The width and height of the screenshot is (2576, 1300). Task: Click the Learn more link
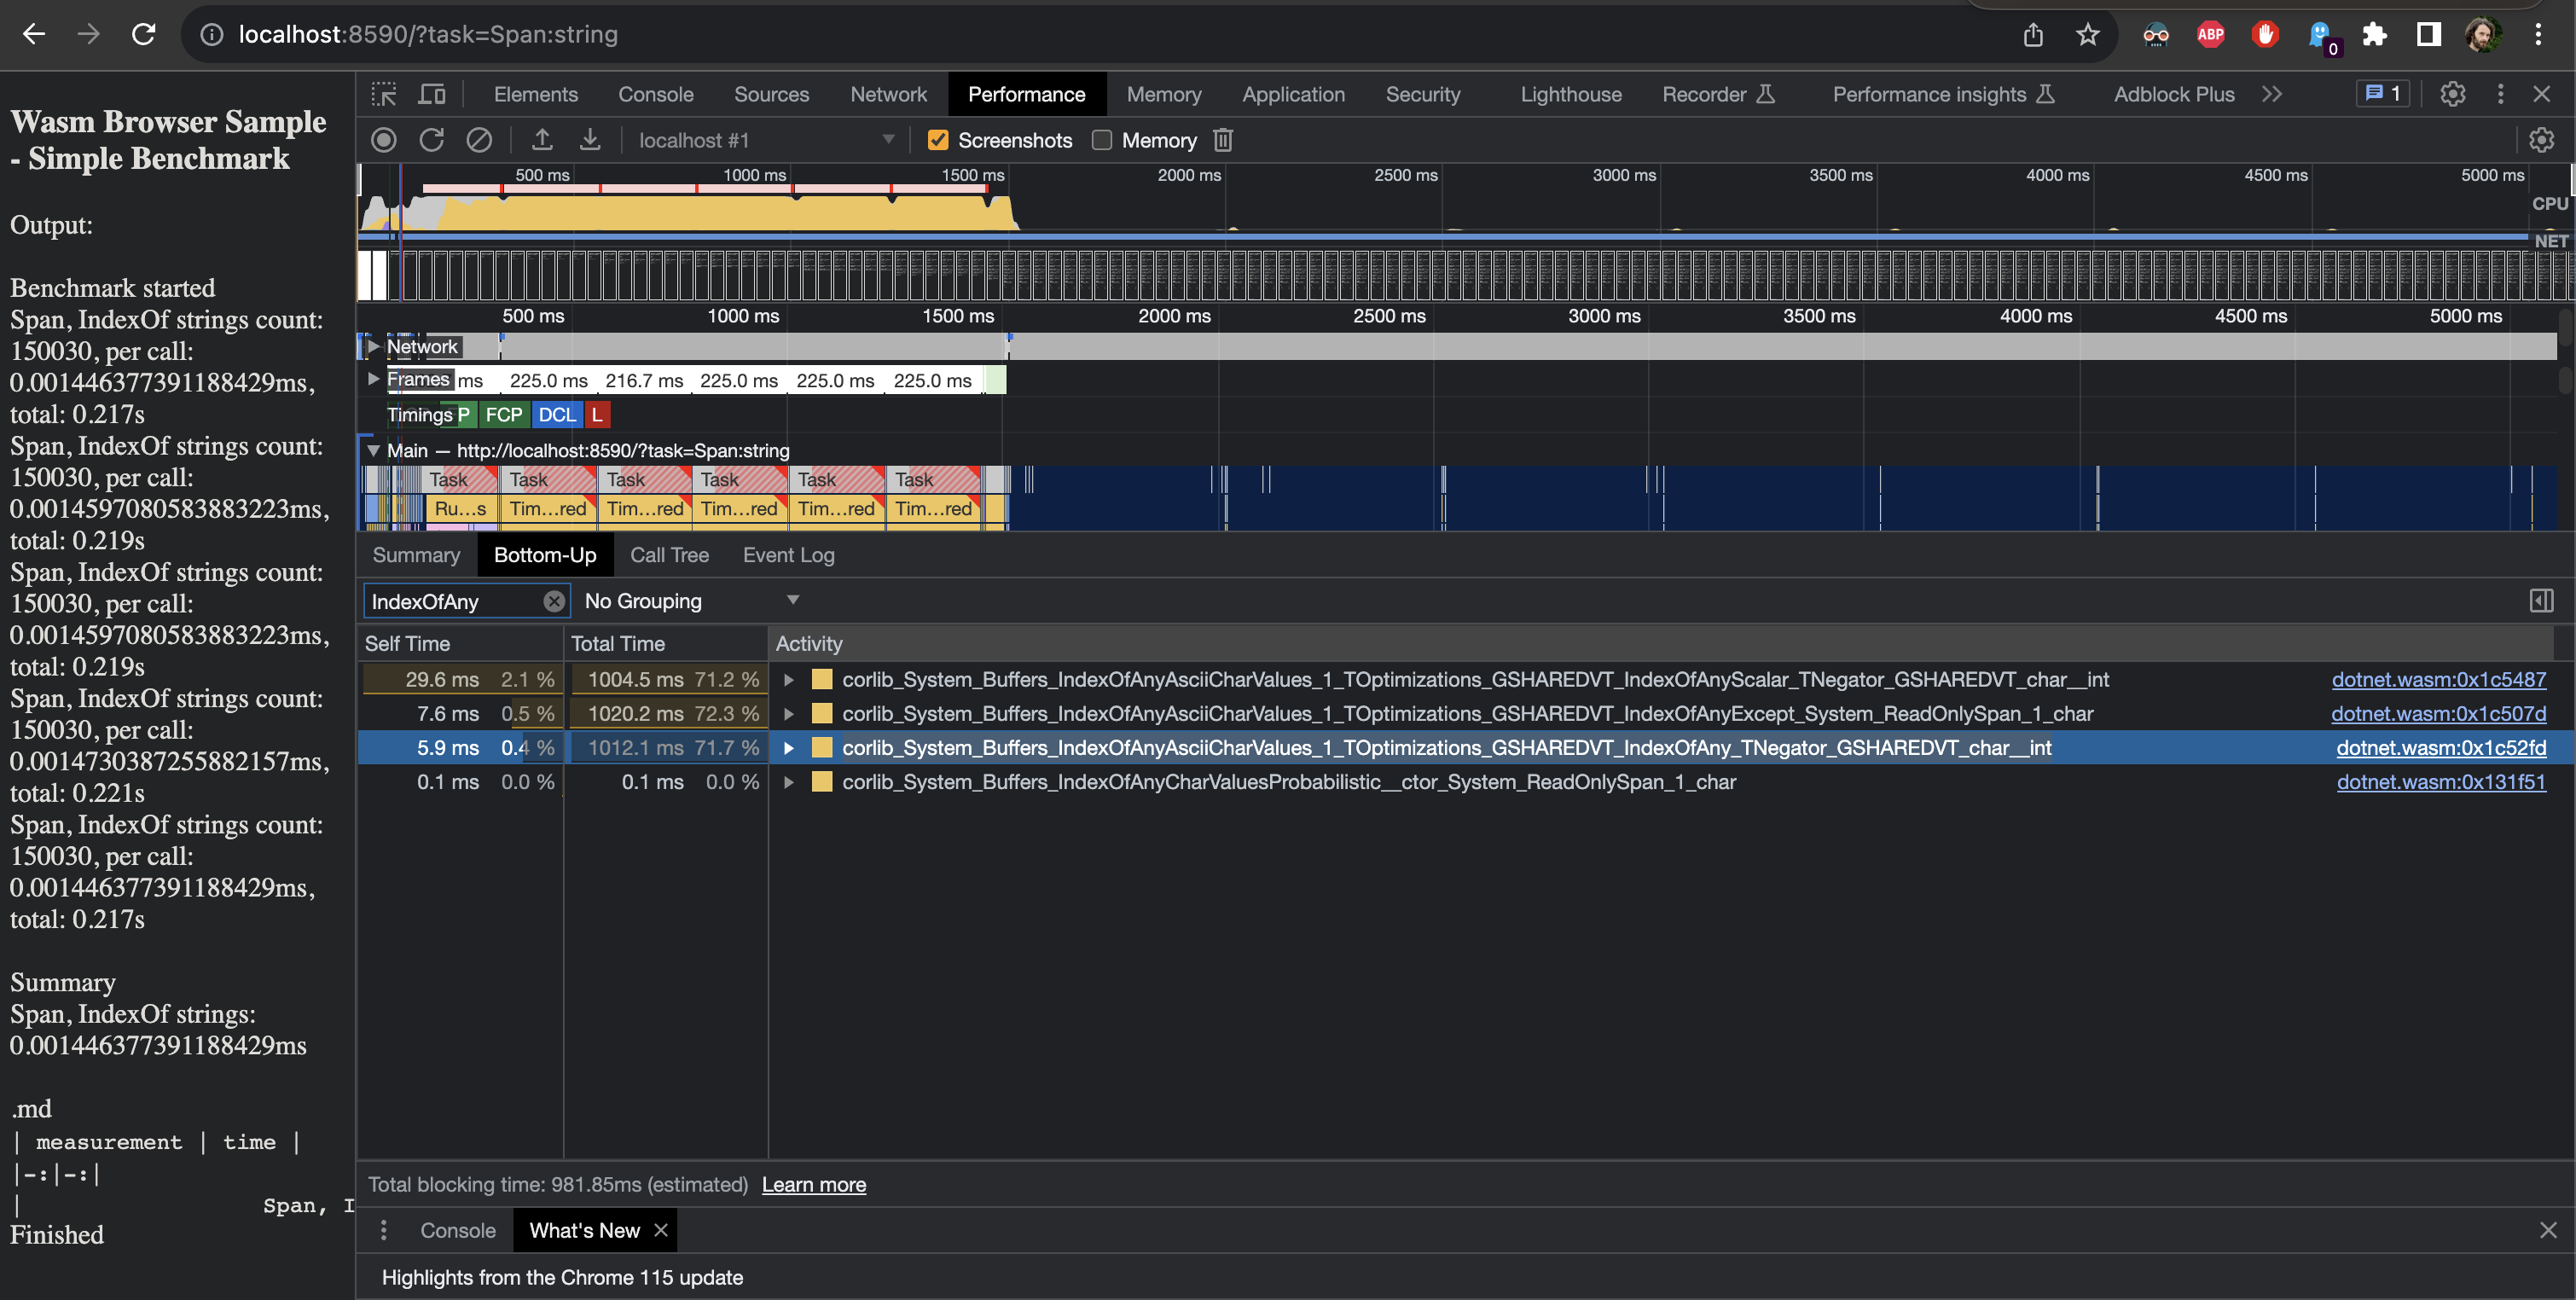tap(813, 1185)
